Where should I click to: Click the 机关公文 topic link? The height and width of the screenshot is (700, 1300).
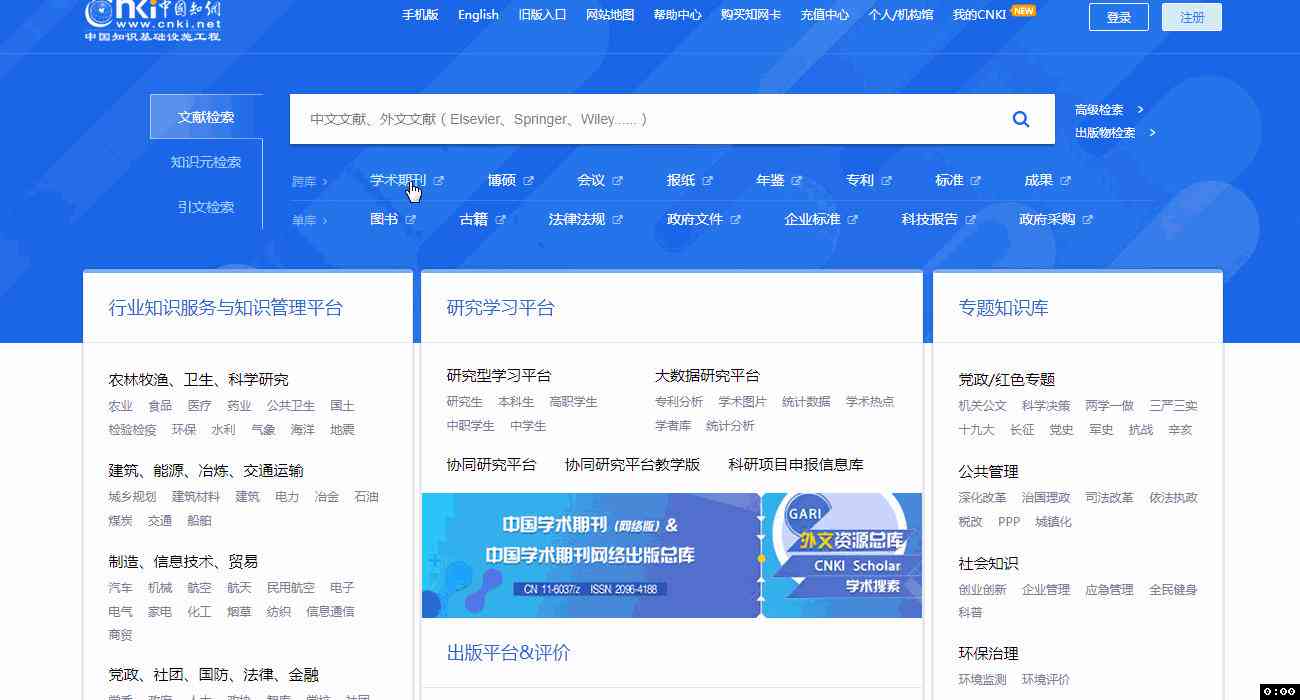[983, 406]
